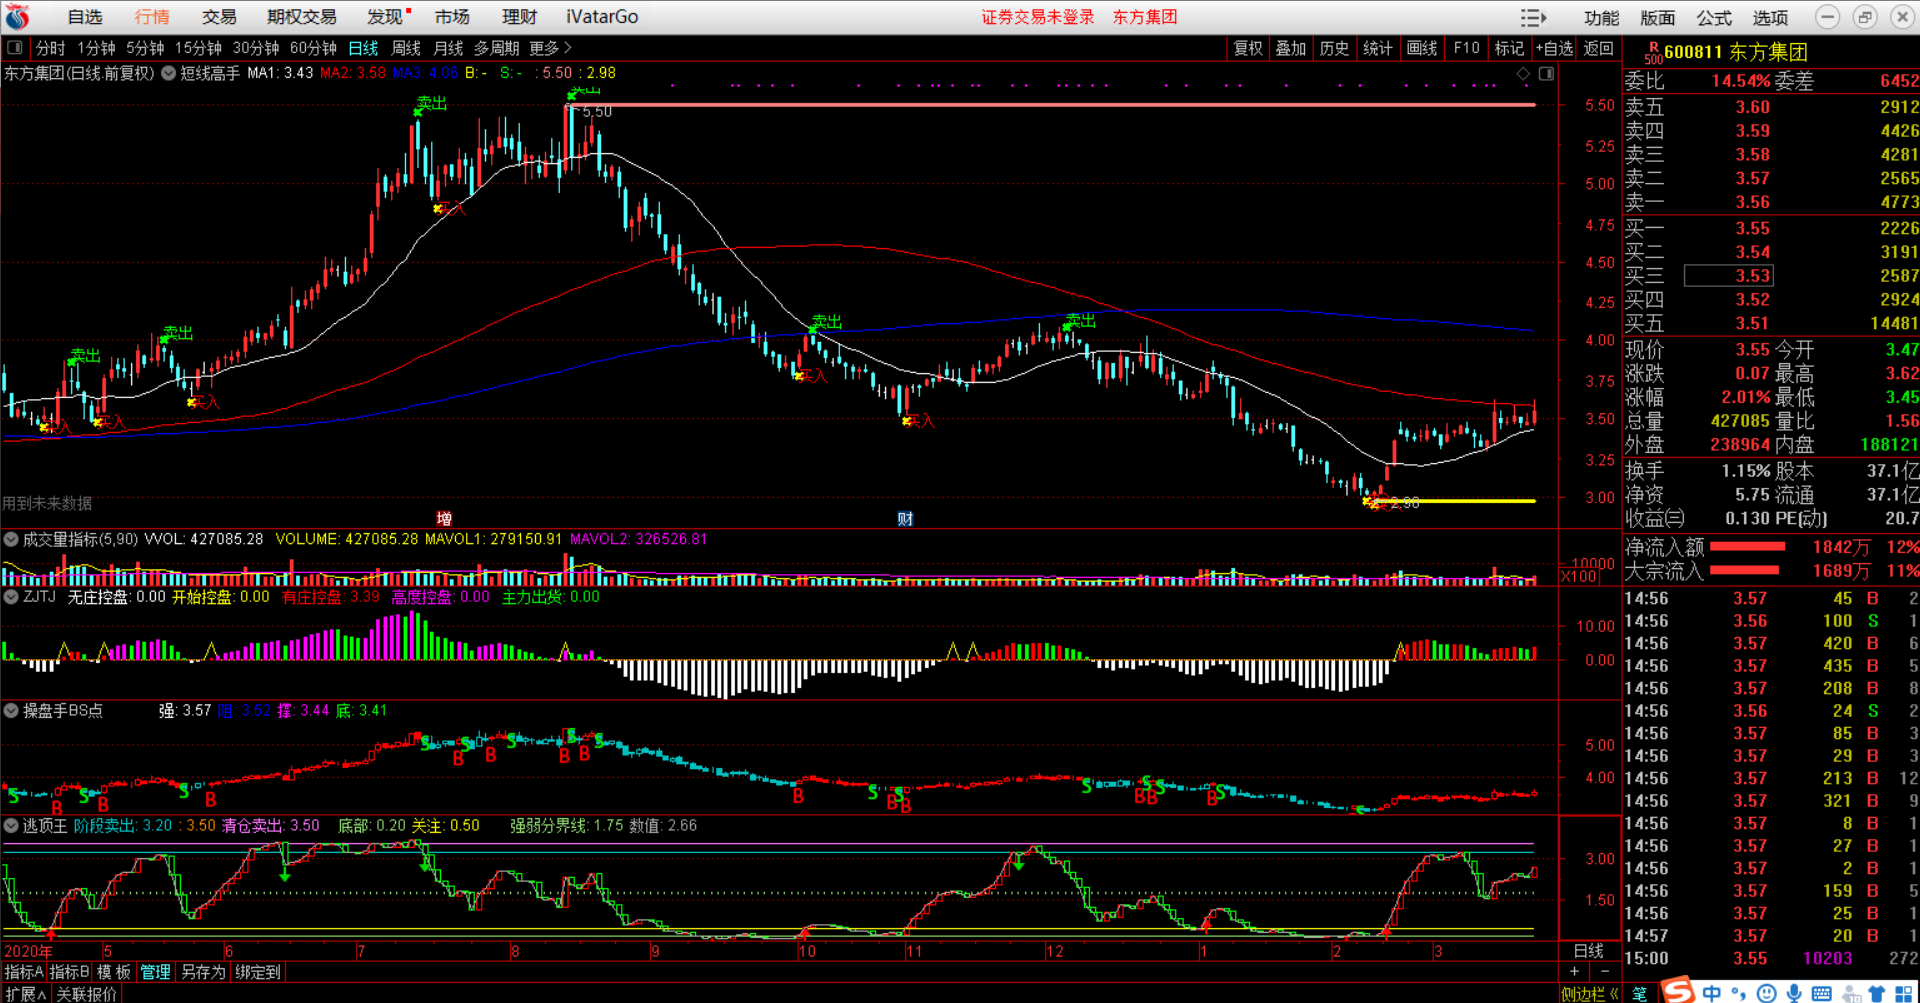Open the Sogou toolbox grid icon

1903,993
